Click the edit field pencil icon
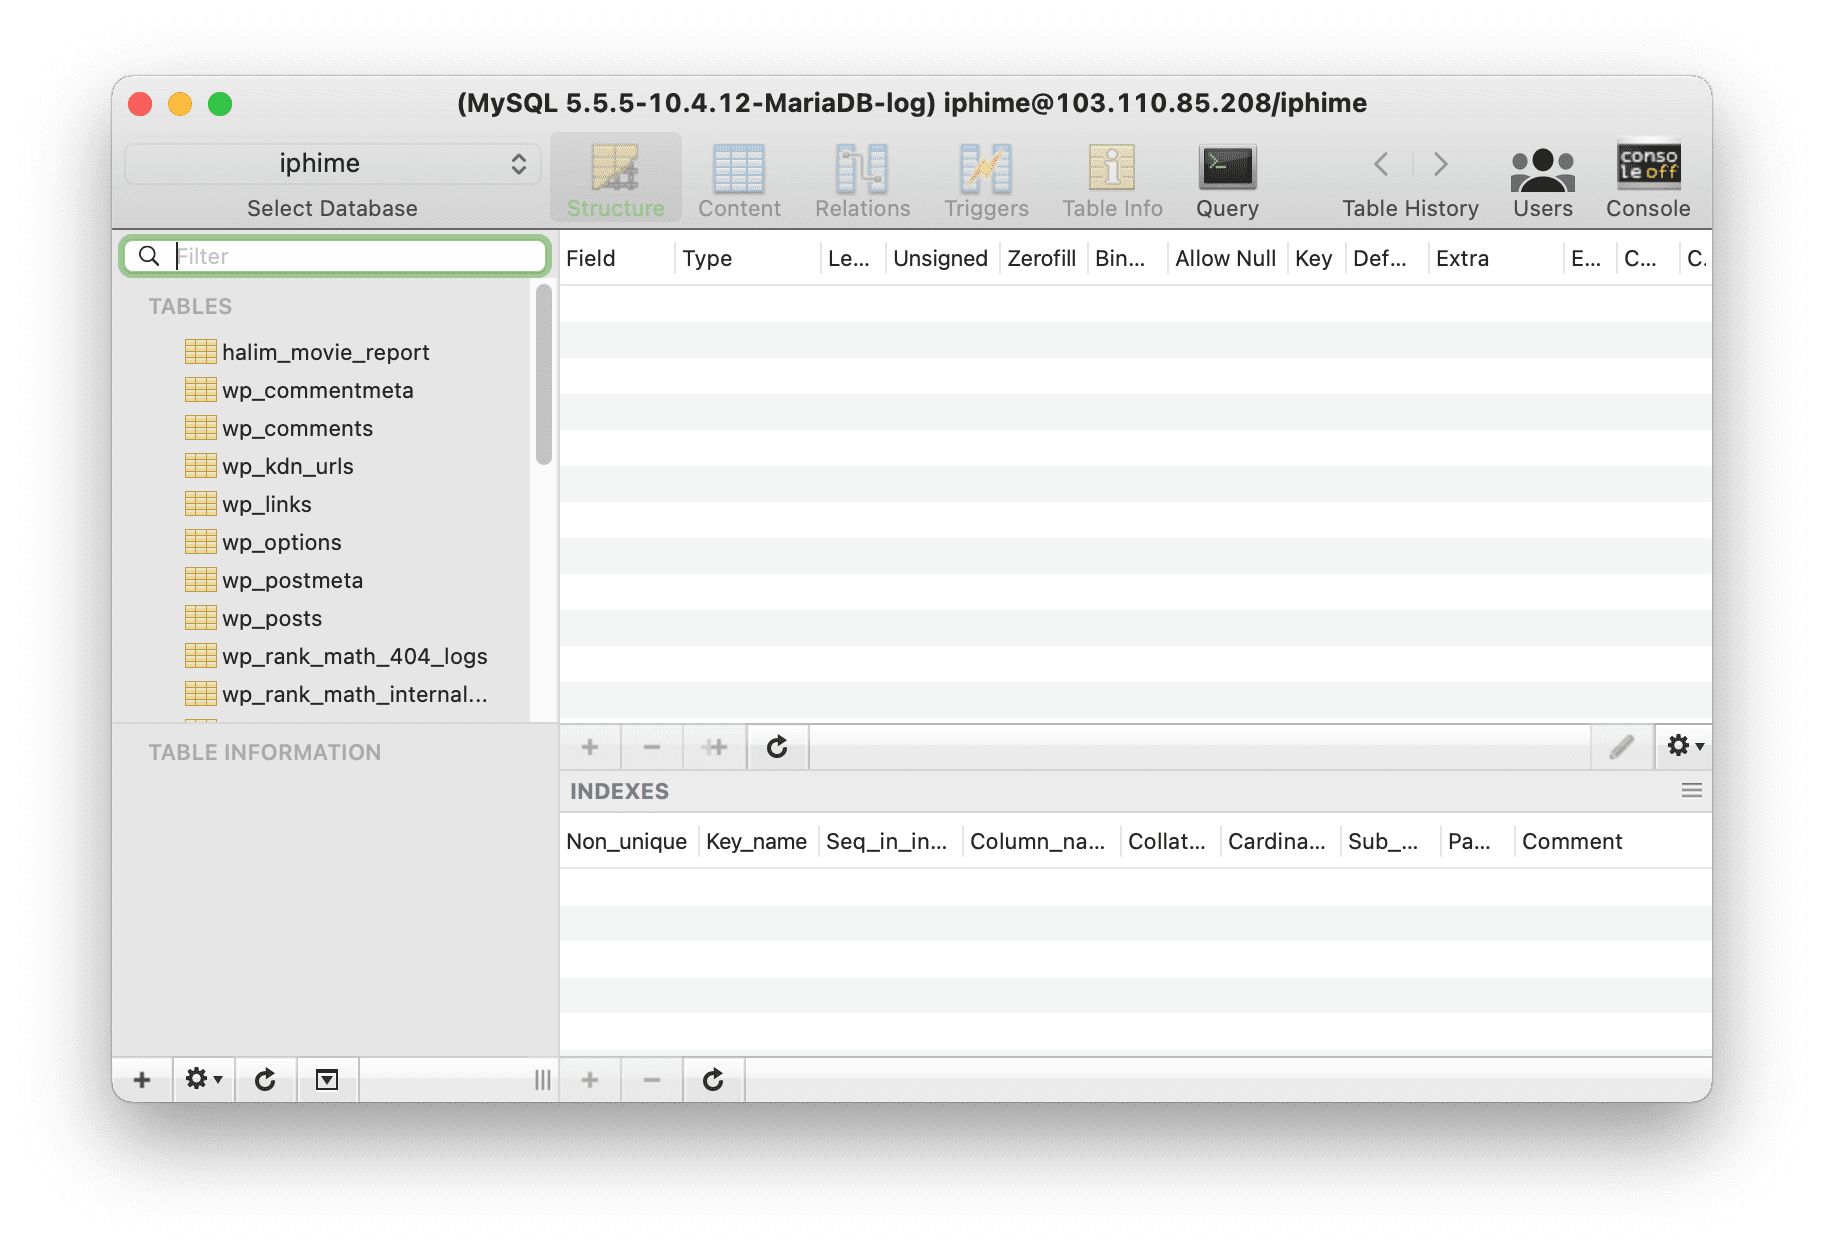This screenshot has height=1250, width=1824. point(1622,747)
